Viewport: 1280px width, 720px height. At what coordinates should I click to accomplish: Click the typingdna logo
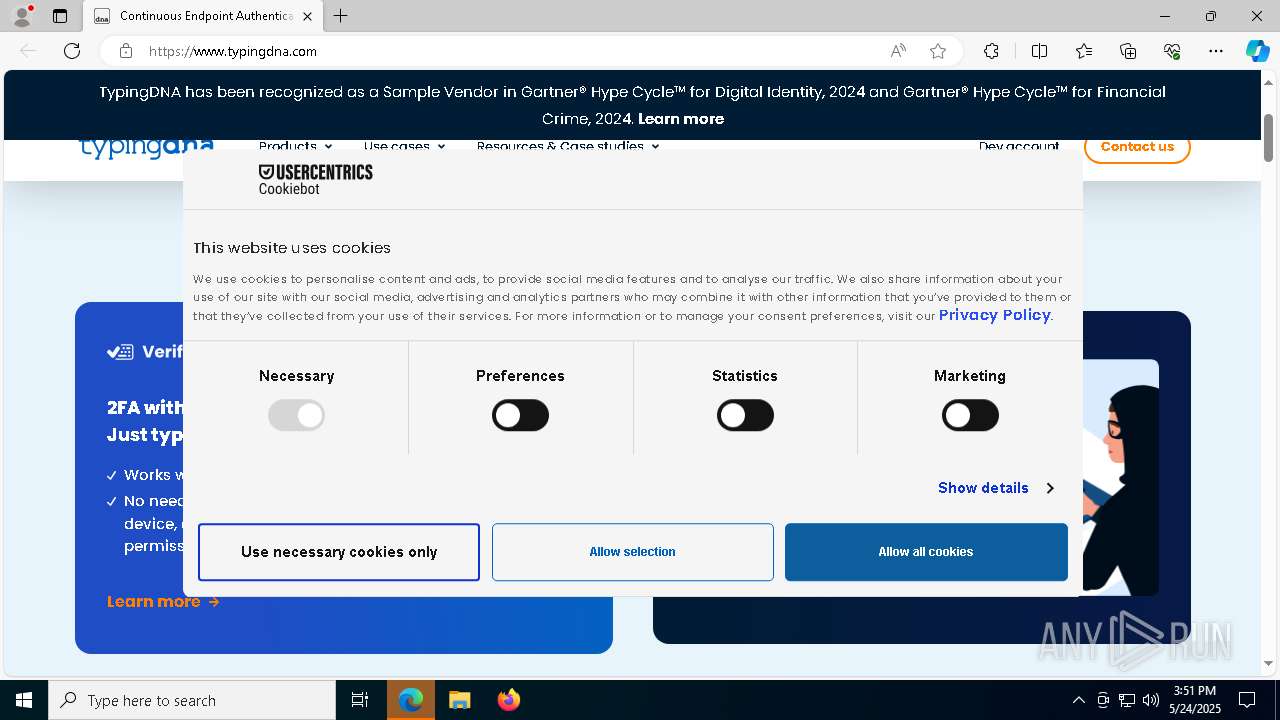pyautogui.click(x=147, y=147)
